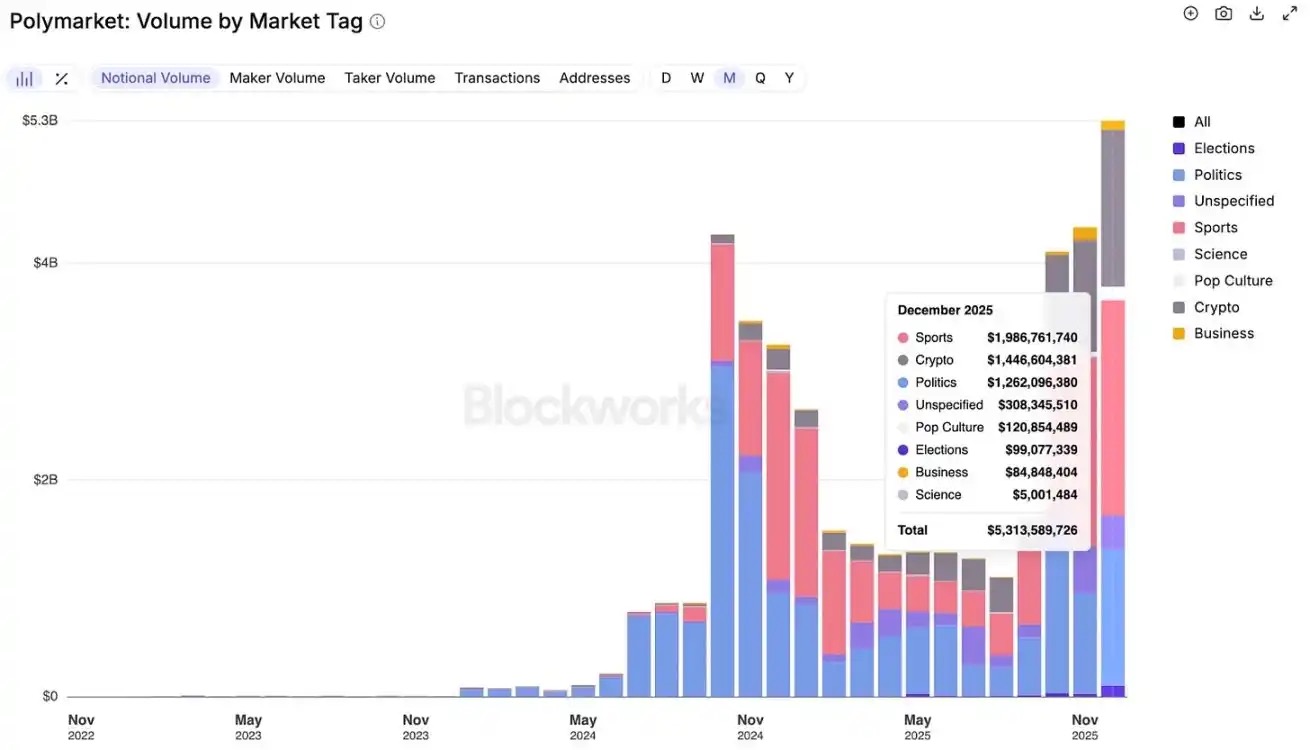Click the info icon beside the chart title
This screenshot has width=1310, height=750.
coord(375,20)
